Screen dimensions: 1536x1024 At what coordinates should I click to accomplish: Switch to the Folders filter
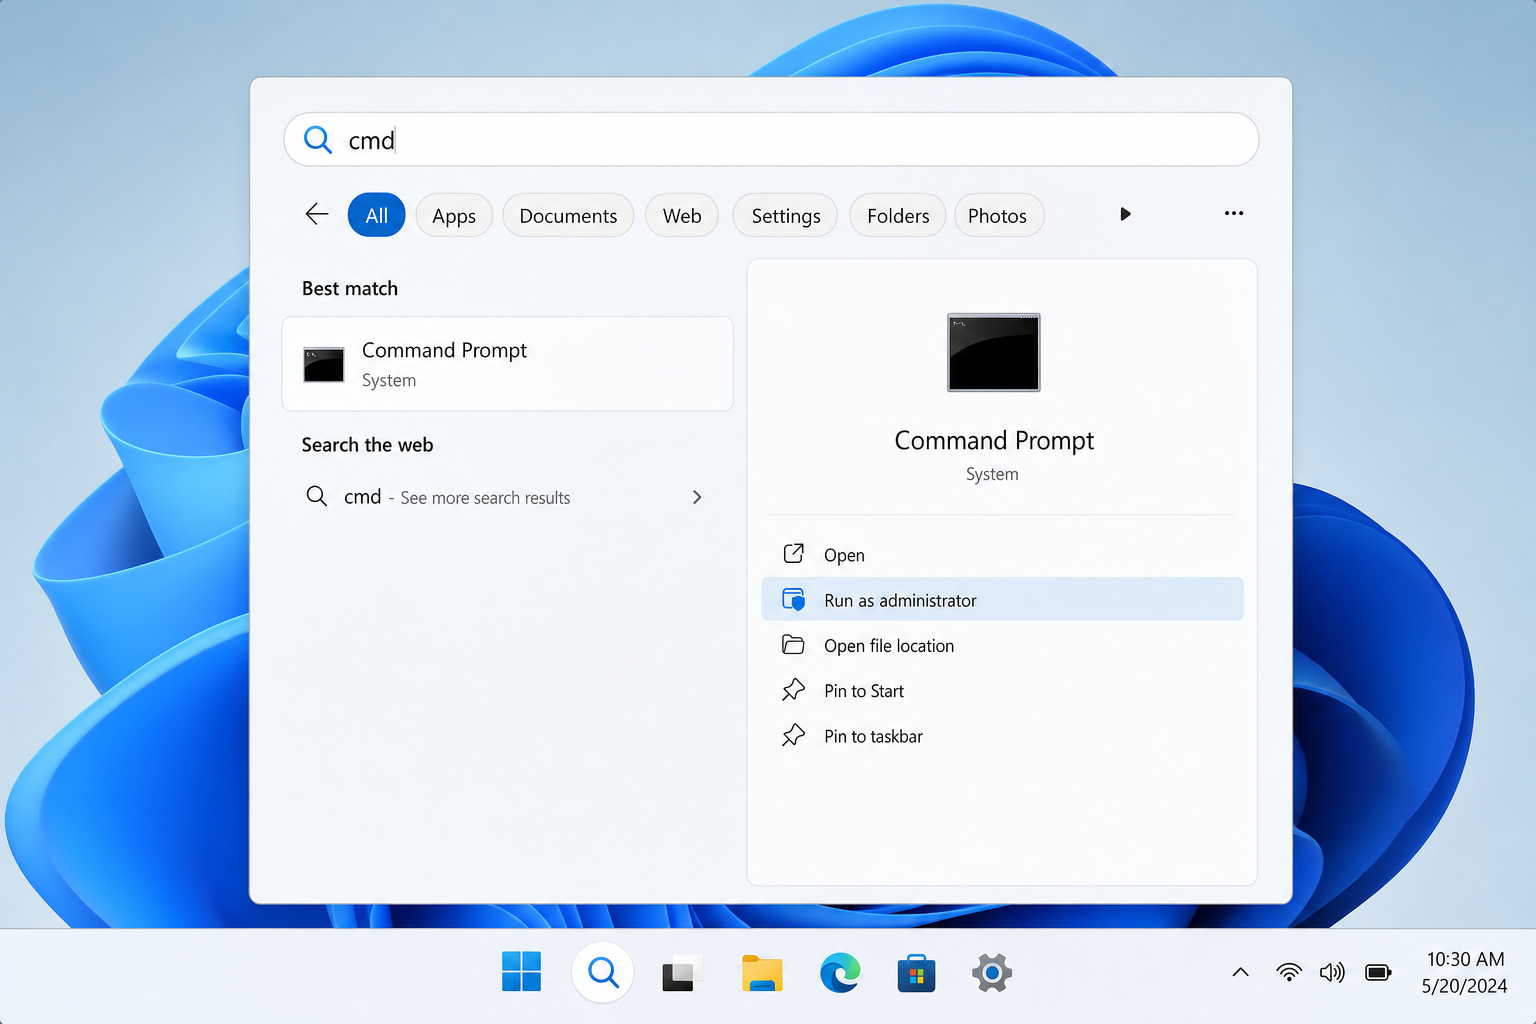pos(898,215)
